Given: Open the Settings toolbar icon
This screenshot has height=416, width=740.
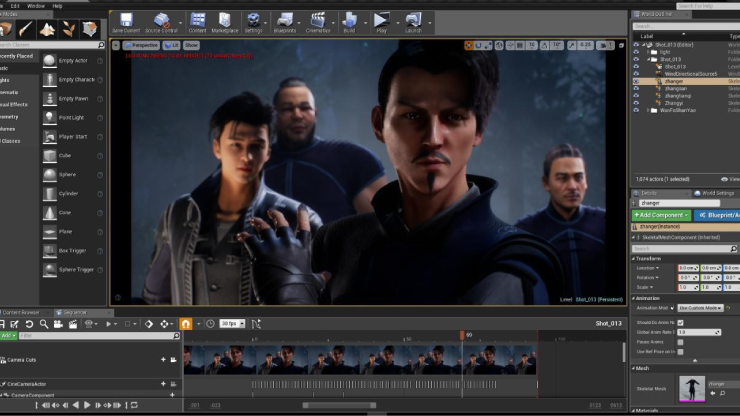Looking at the screenshot, I should (254, 21).
